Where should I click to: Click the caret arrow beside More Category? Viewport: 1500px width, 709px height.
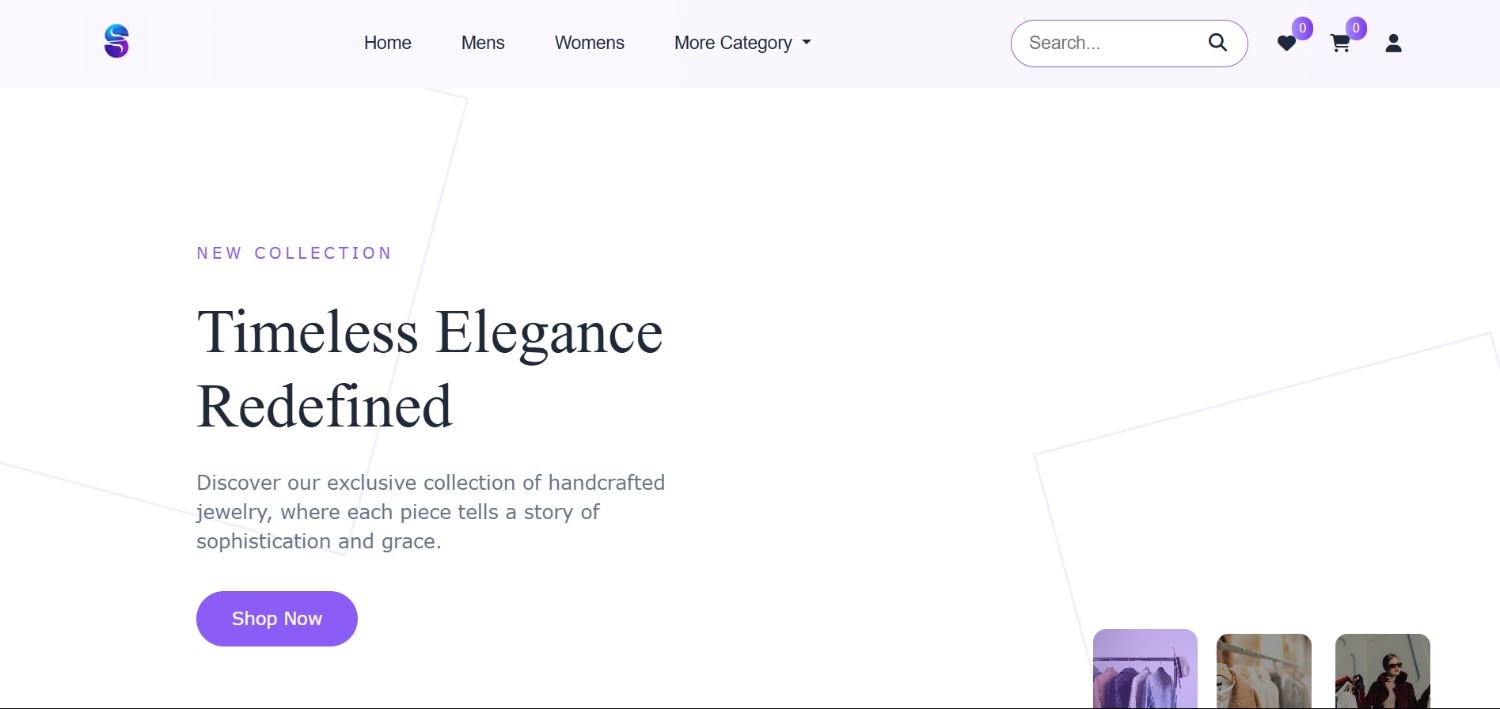[807, 43]
